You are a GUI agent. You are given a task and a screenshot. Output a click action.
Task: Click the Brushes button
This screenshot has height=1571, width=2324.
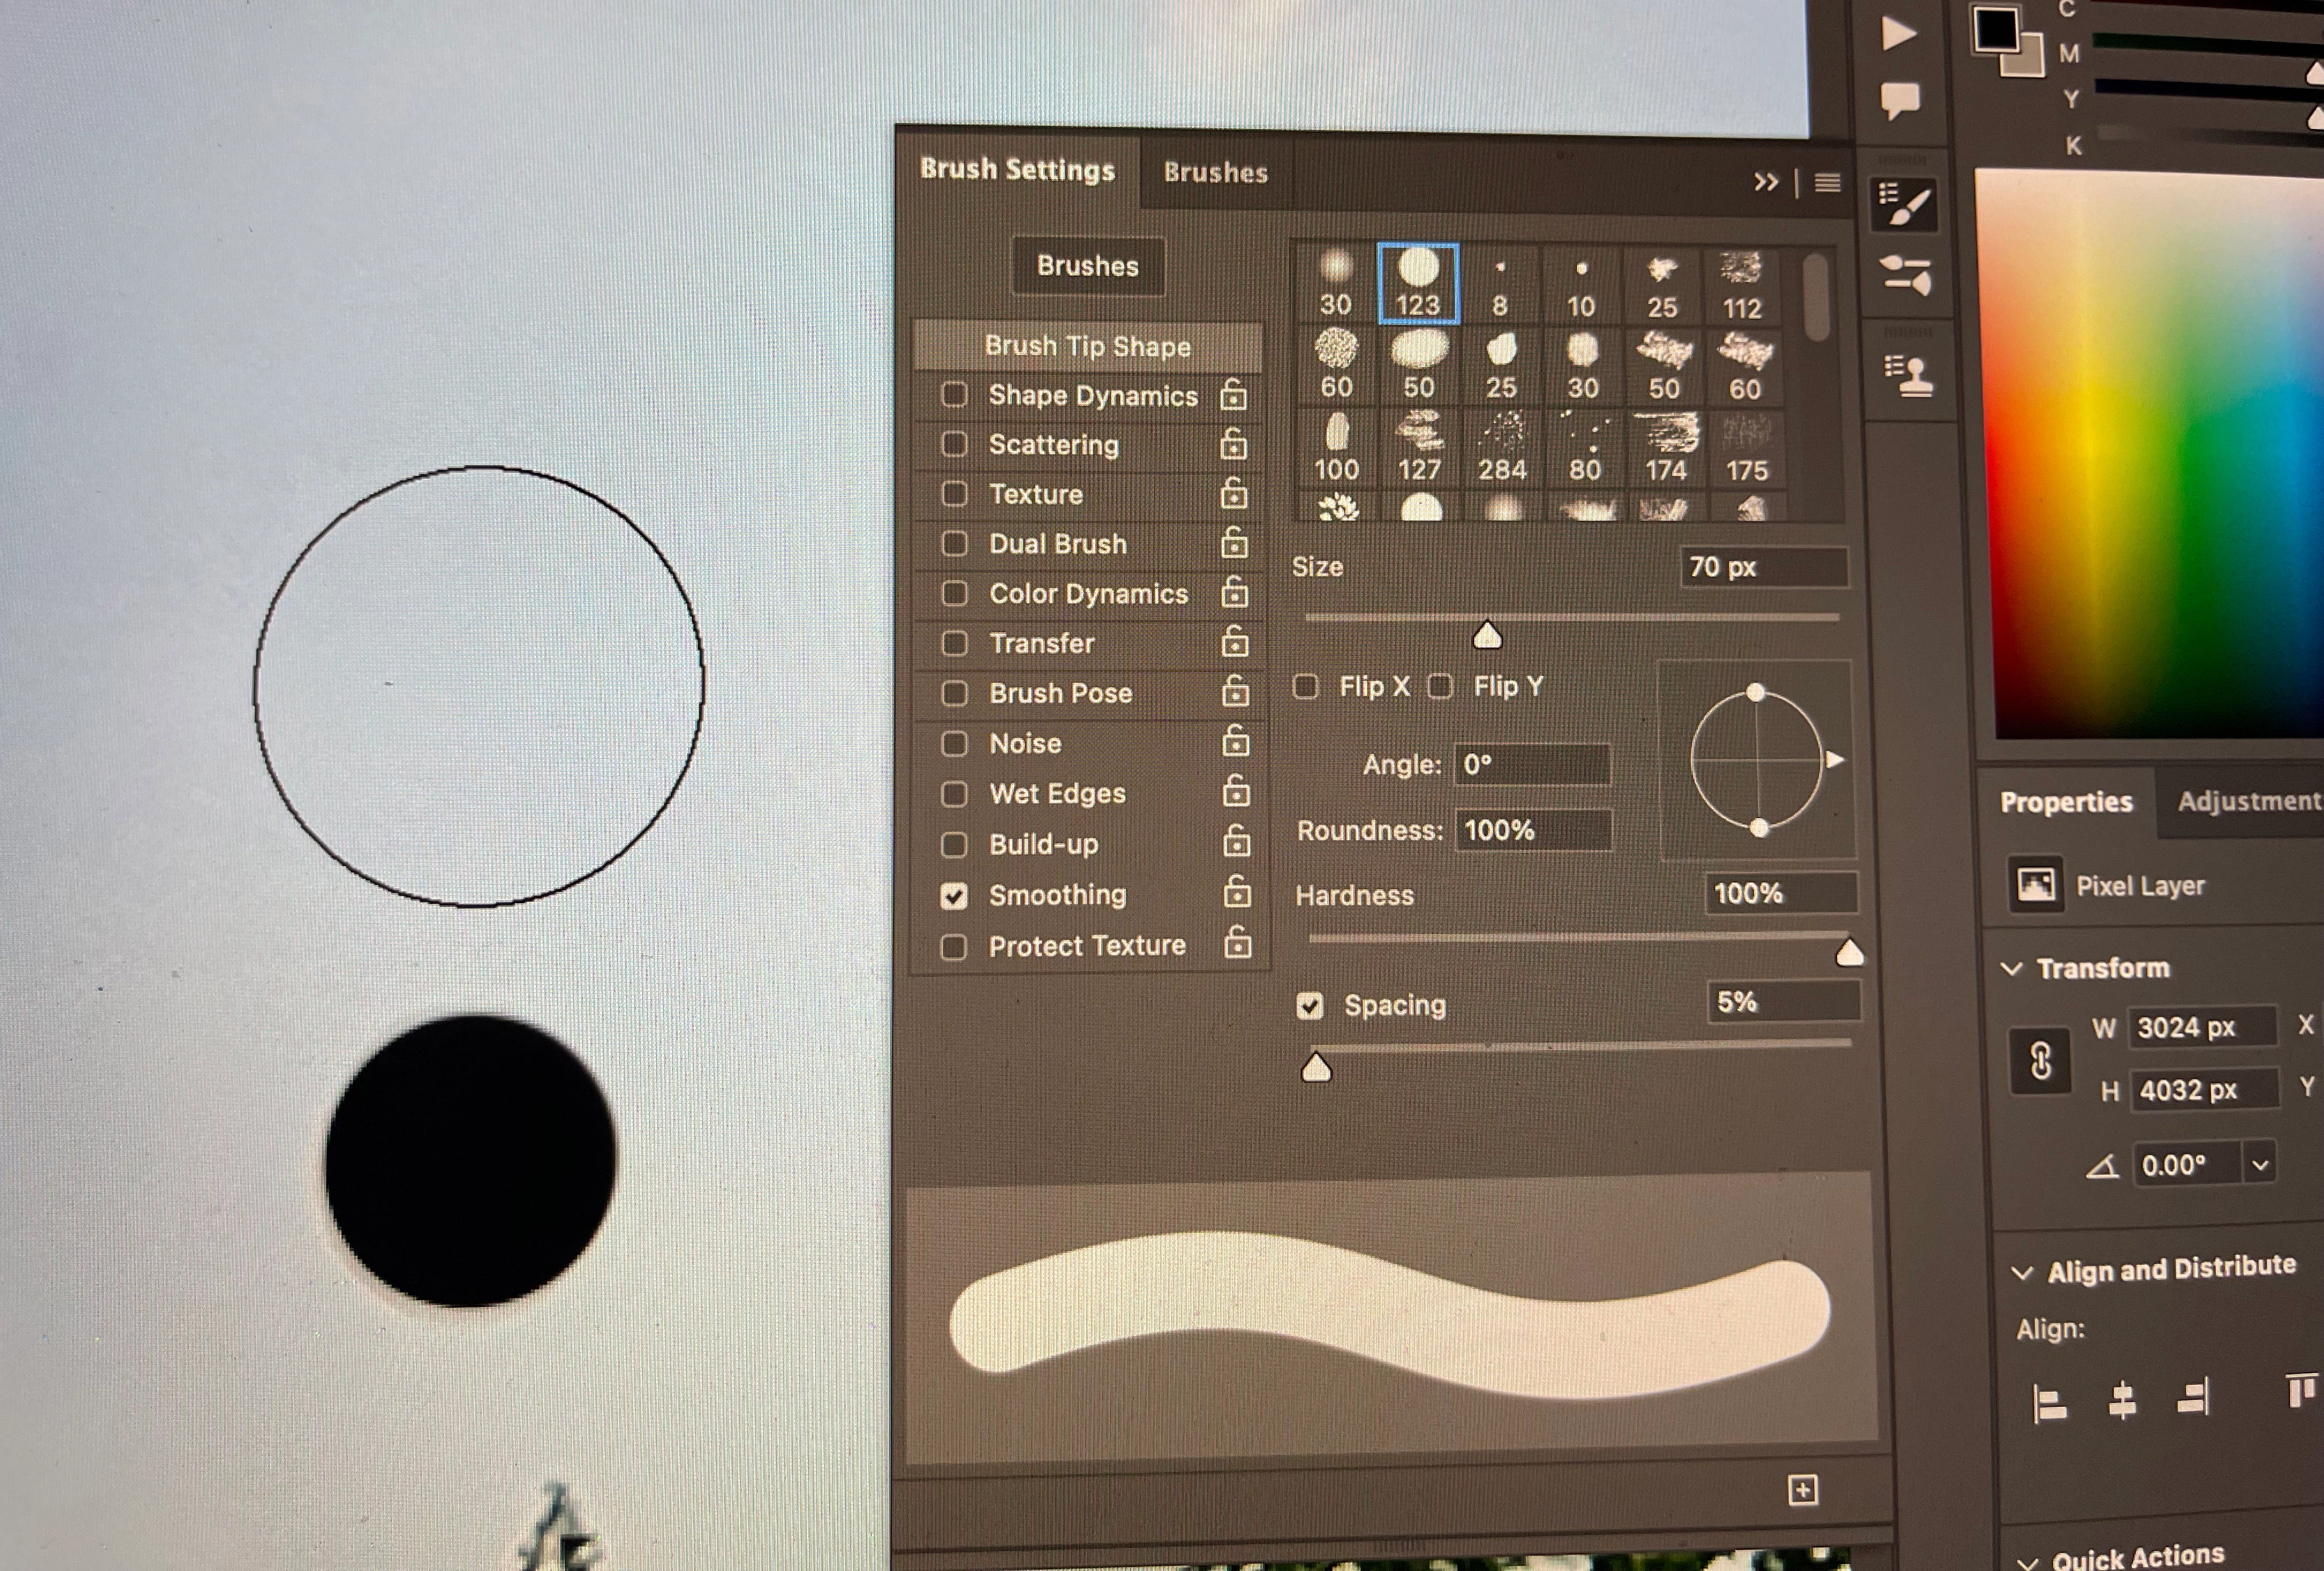pos(1087,266)
